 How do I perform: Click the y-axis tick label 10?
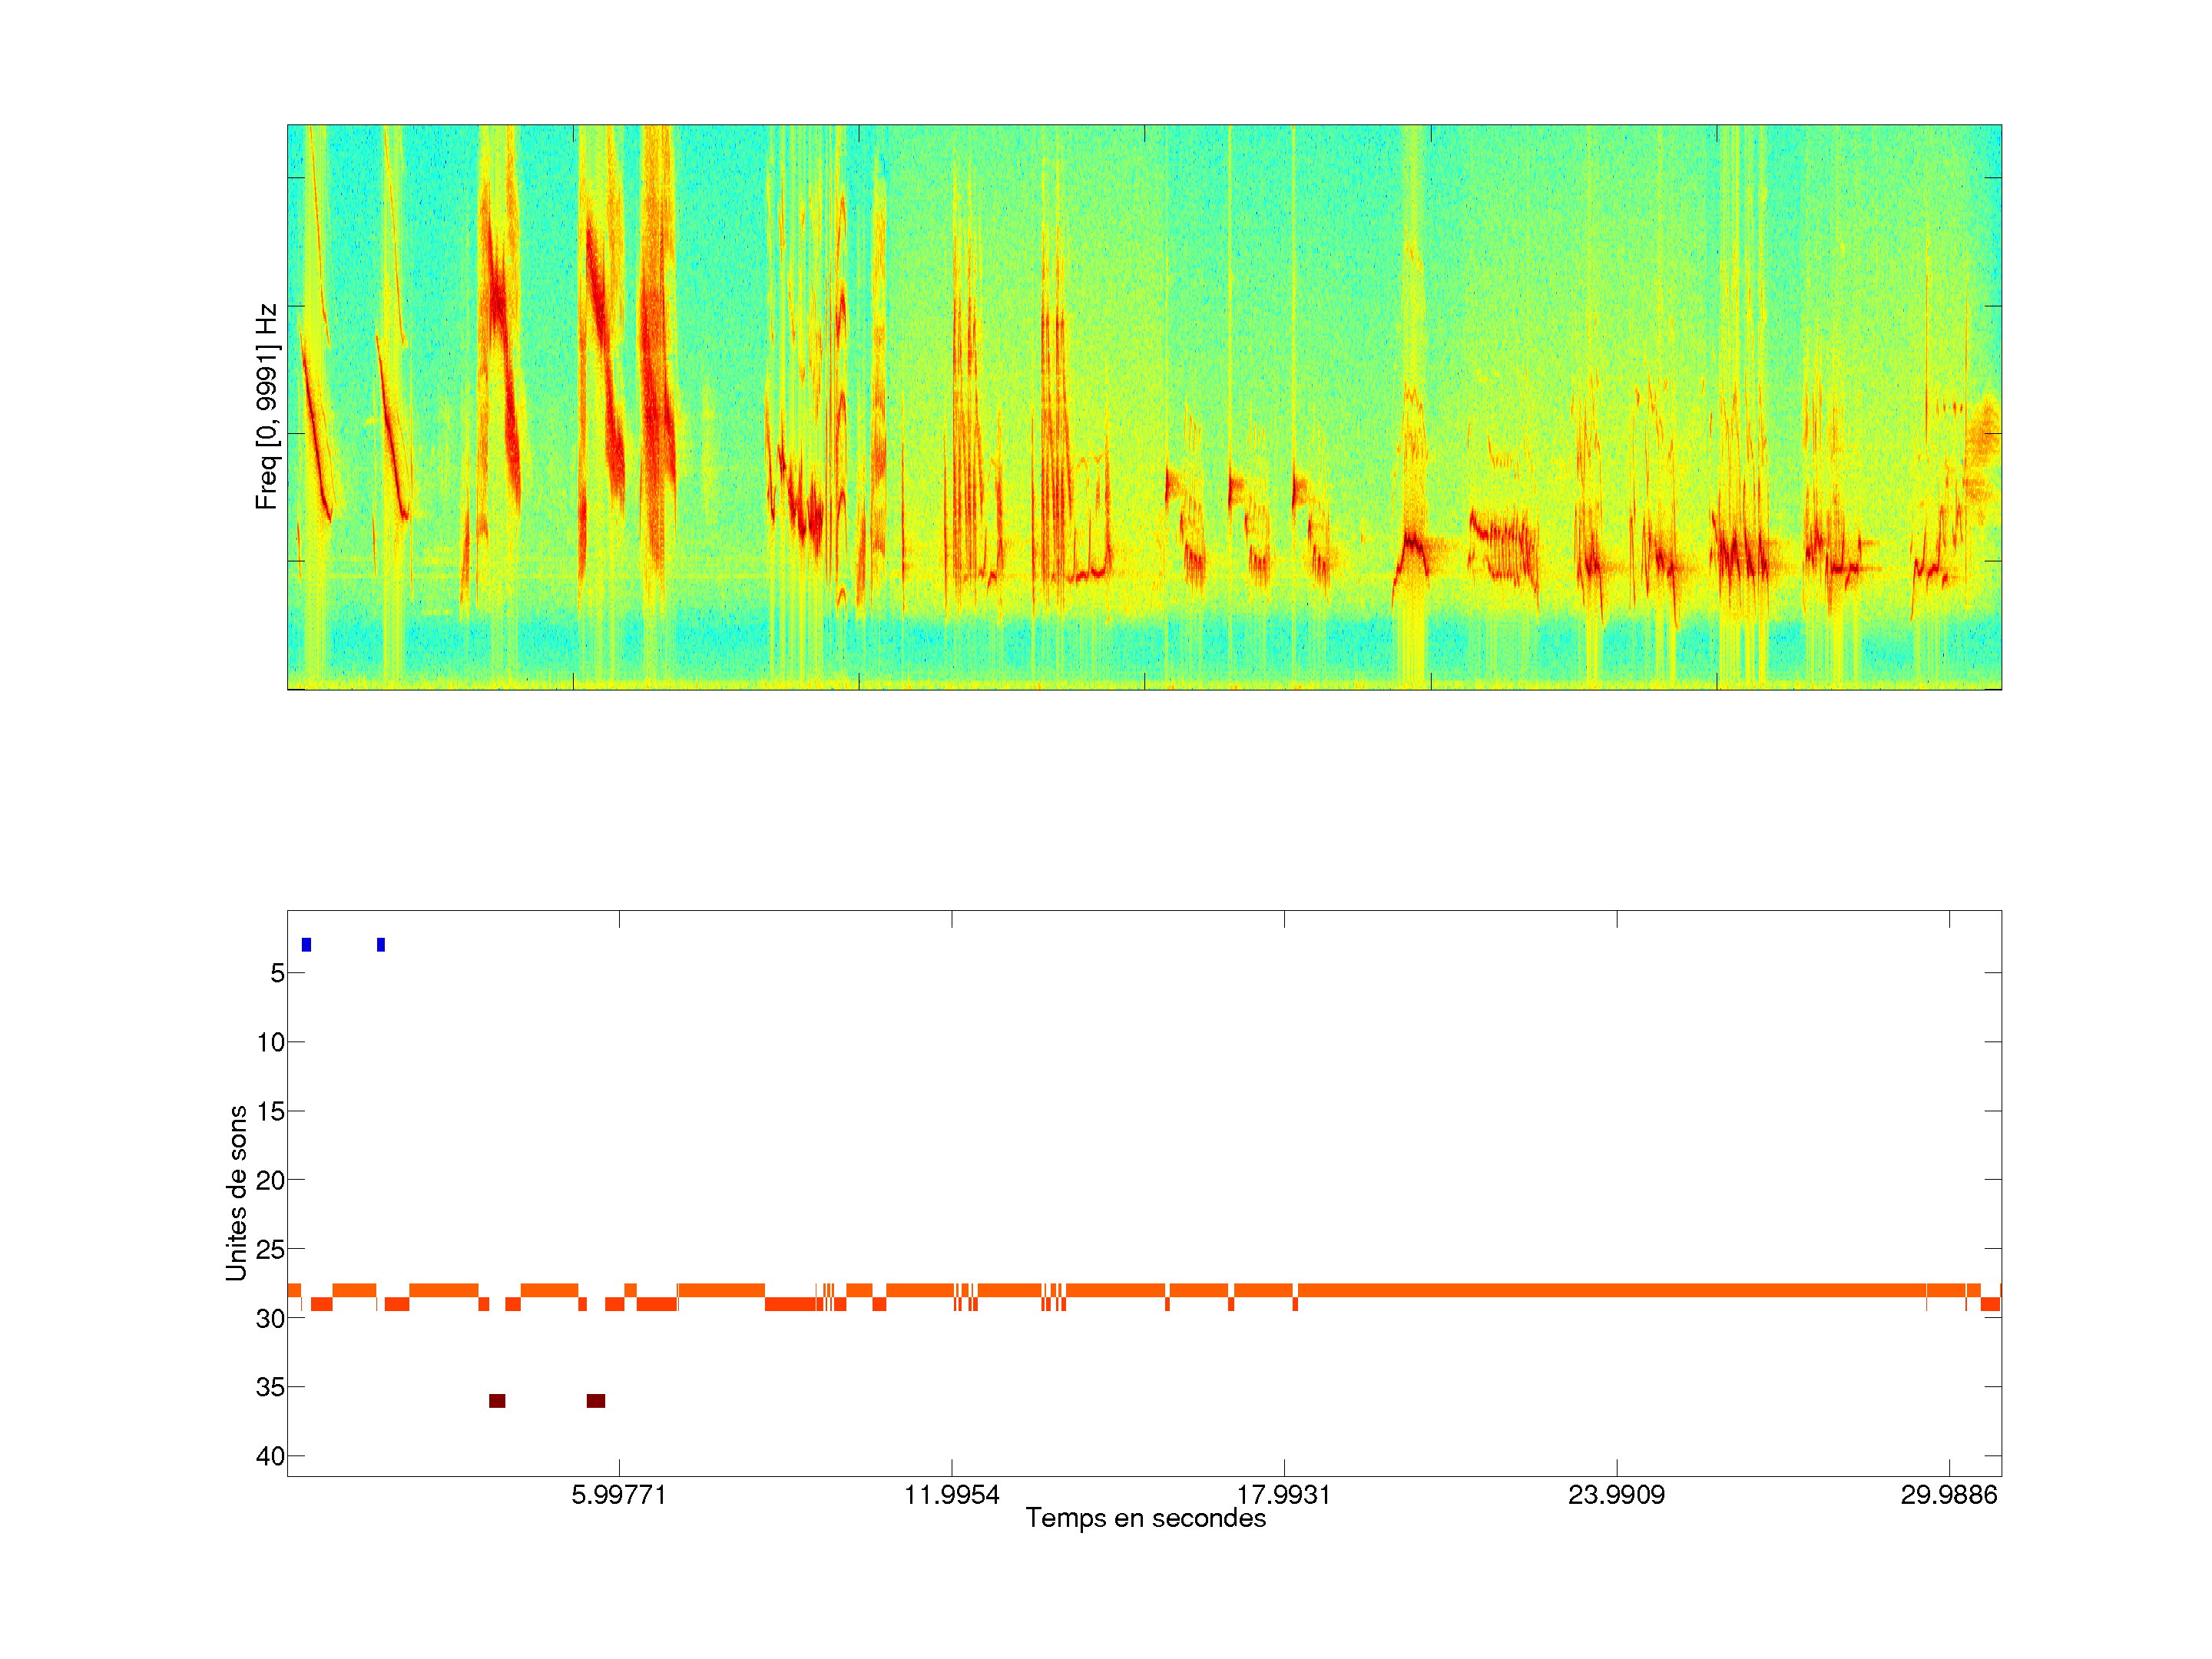270,1043
